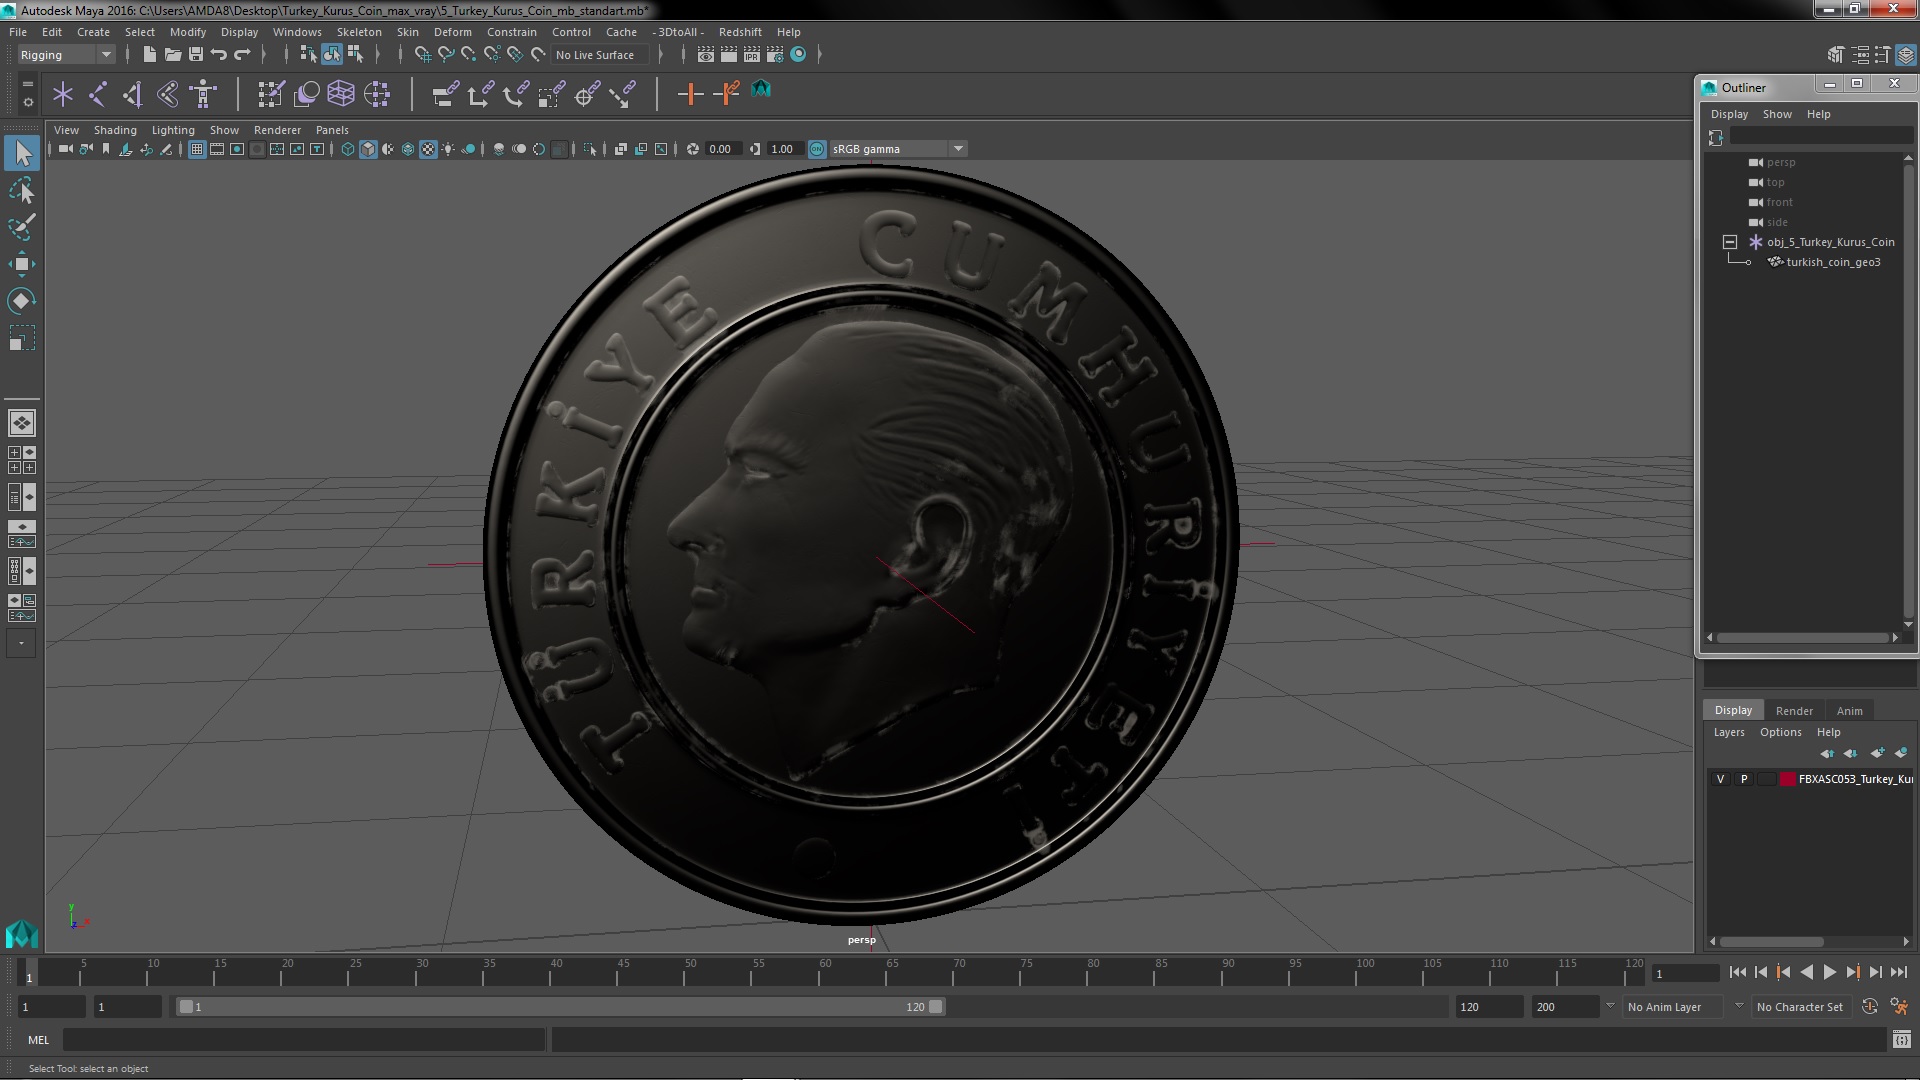The height and width of the screenshot is (1080, 1920).
Task: Open No Character Set dropdown
Action: tap(1800, 1007)
